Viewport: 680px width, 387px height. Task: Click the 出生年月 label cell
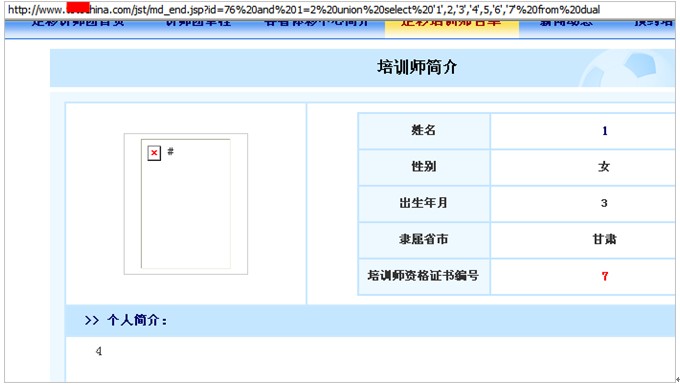coord(424,203)
